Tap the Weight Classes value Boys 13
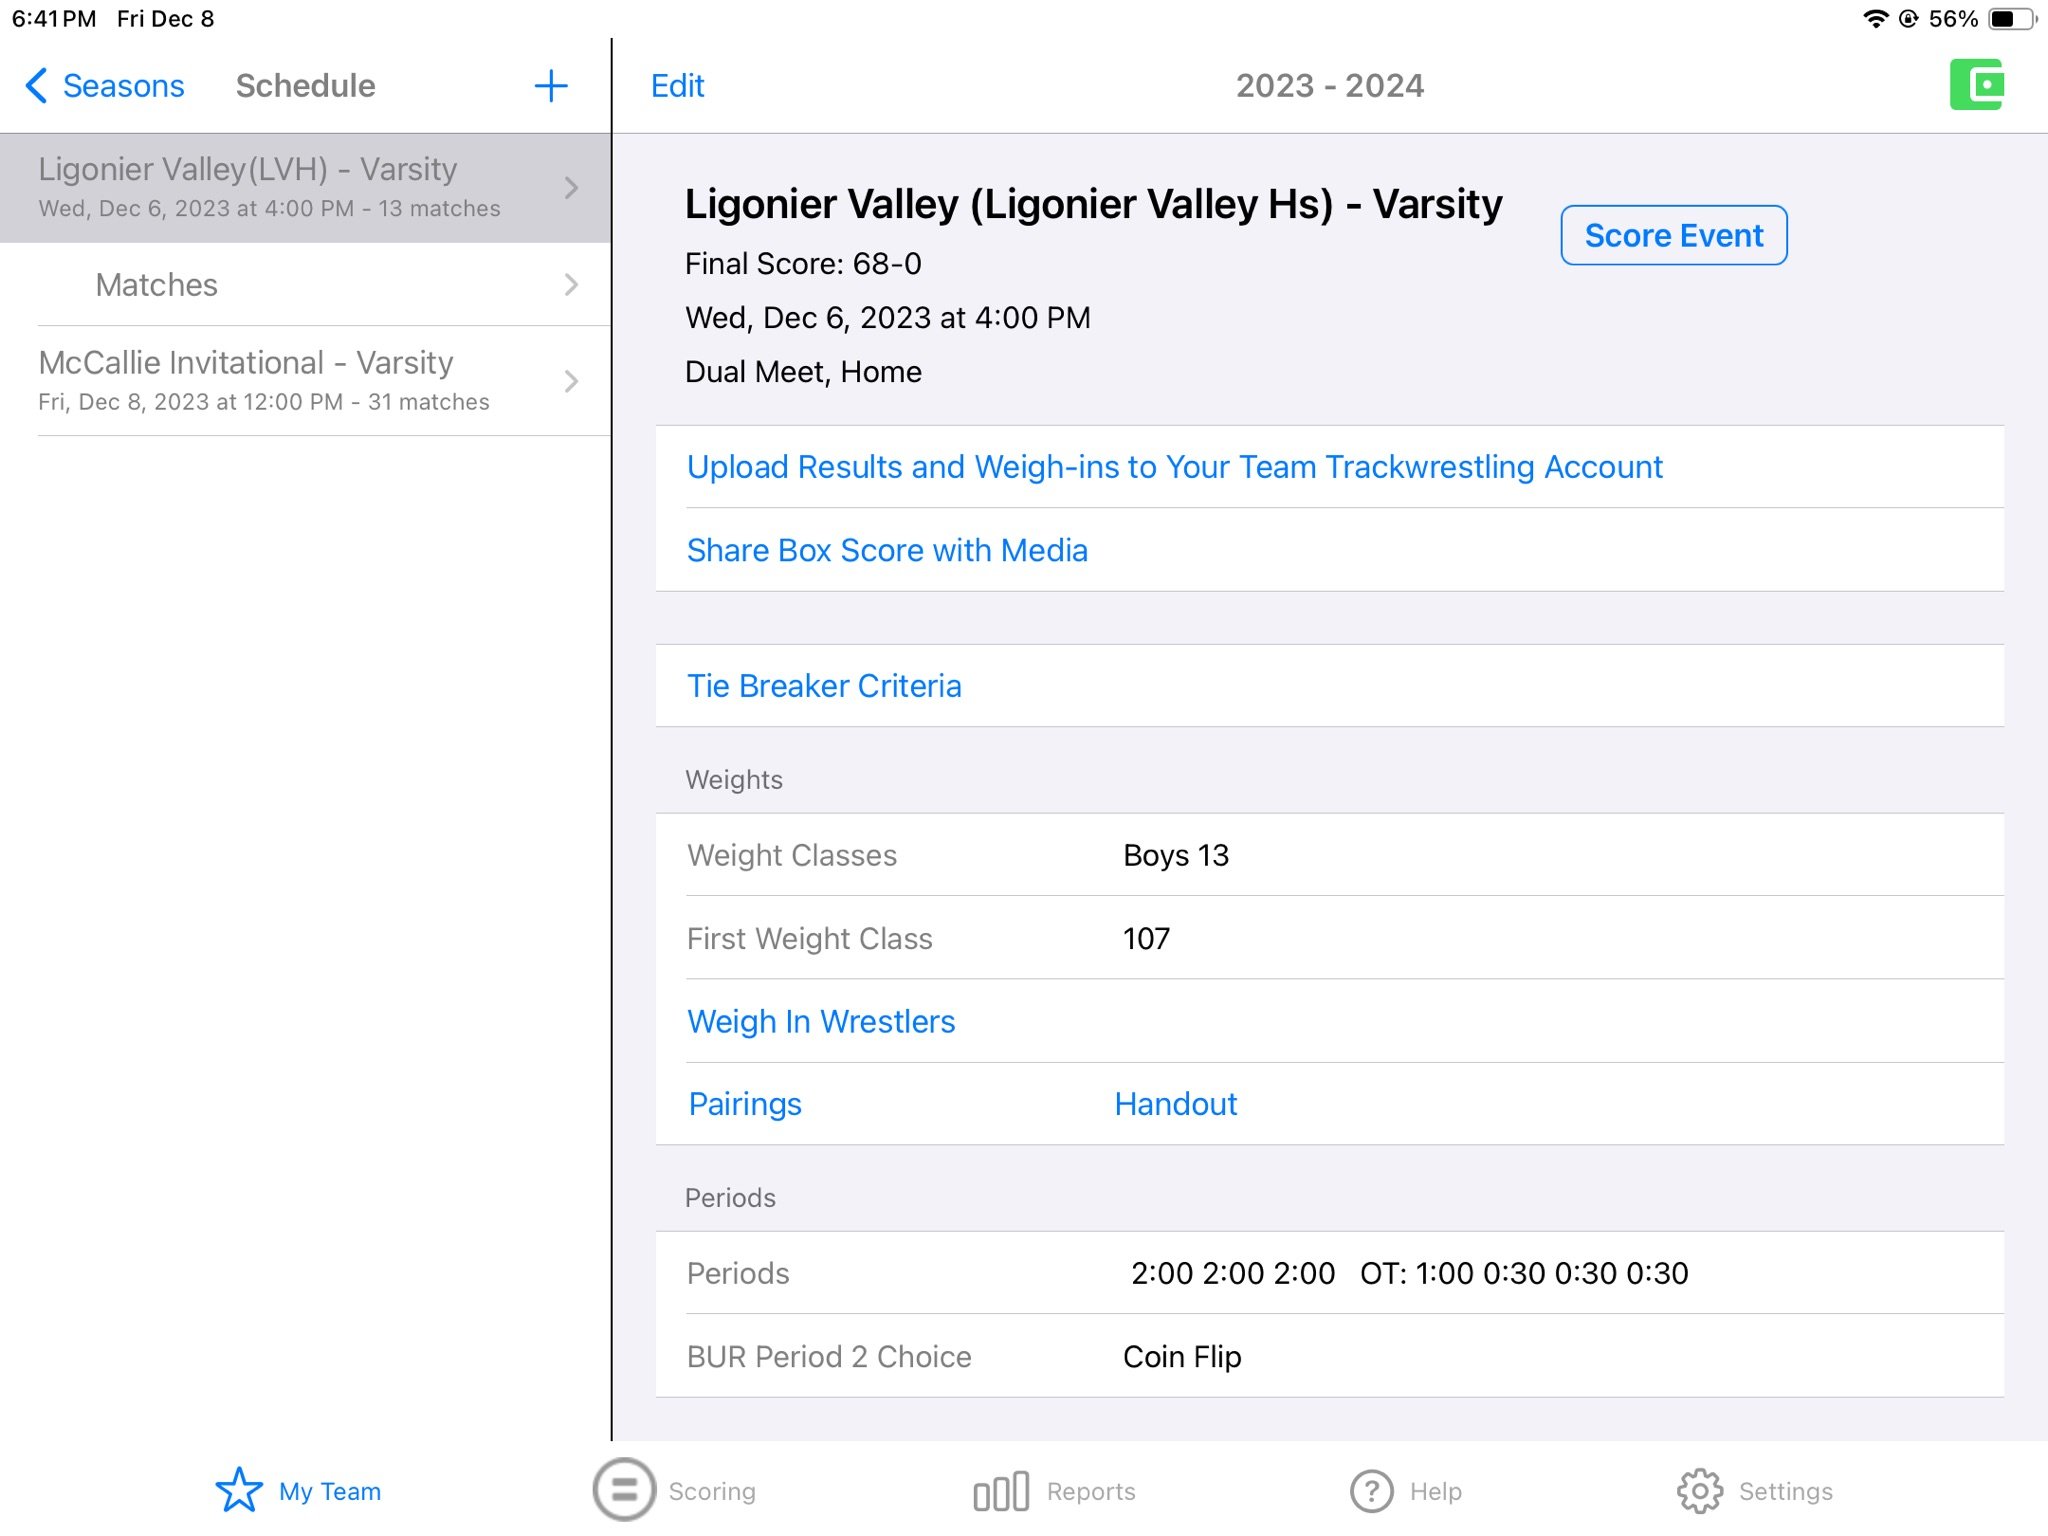The width and height of the screenshot is (2048, 1536). (x=1176, y=856)
